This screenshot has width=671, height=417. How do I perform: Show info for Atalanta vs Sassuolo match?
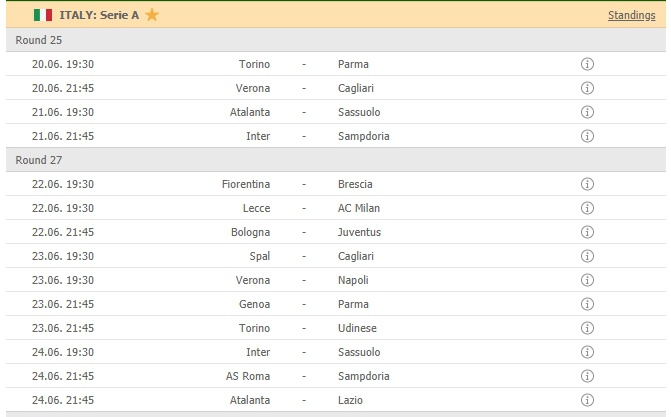(x=587, y=112)
